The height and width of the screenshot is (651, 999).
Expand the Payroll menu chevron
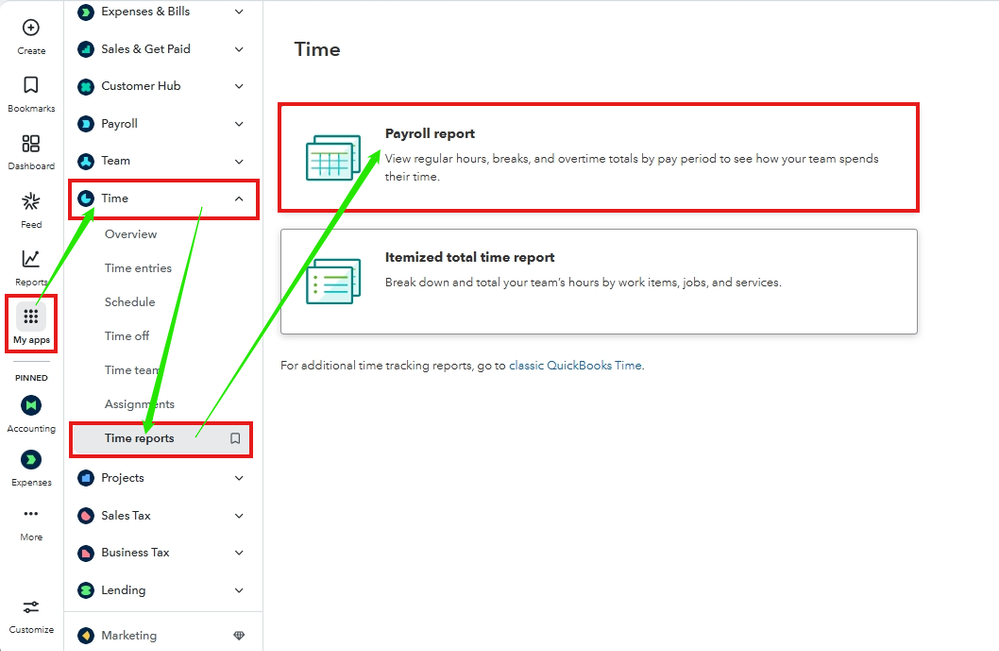[x=239, y=124]
